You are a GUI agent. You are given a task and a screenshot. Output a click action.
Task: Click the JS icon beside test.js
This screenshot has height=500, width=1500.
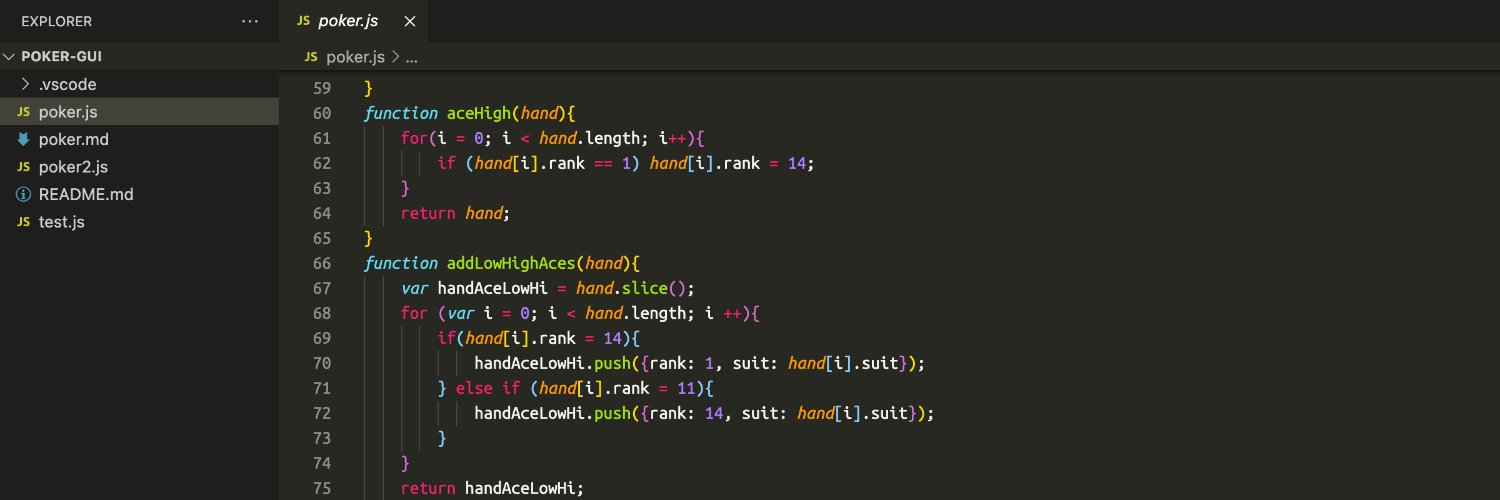click(24, 222)
